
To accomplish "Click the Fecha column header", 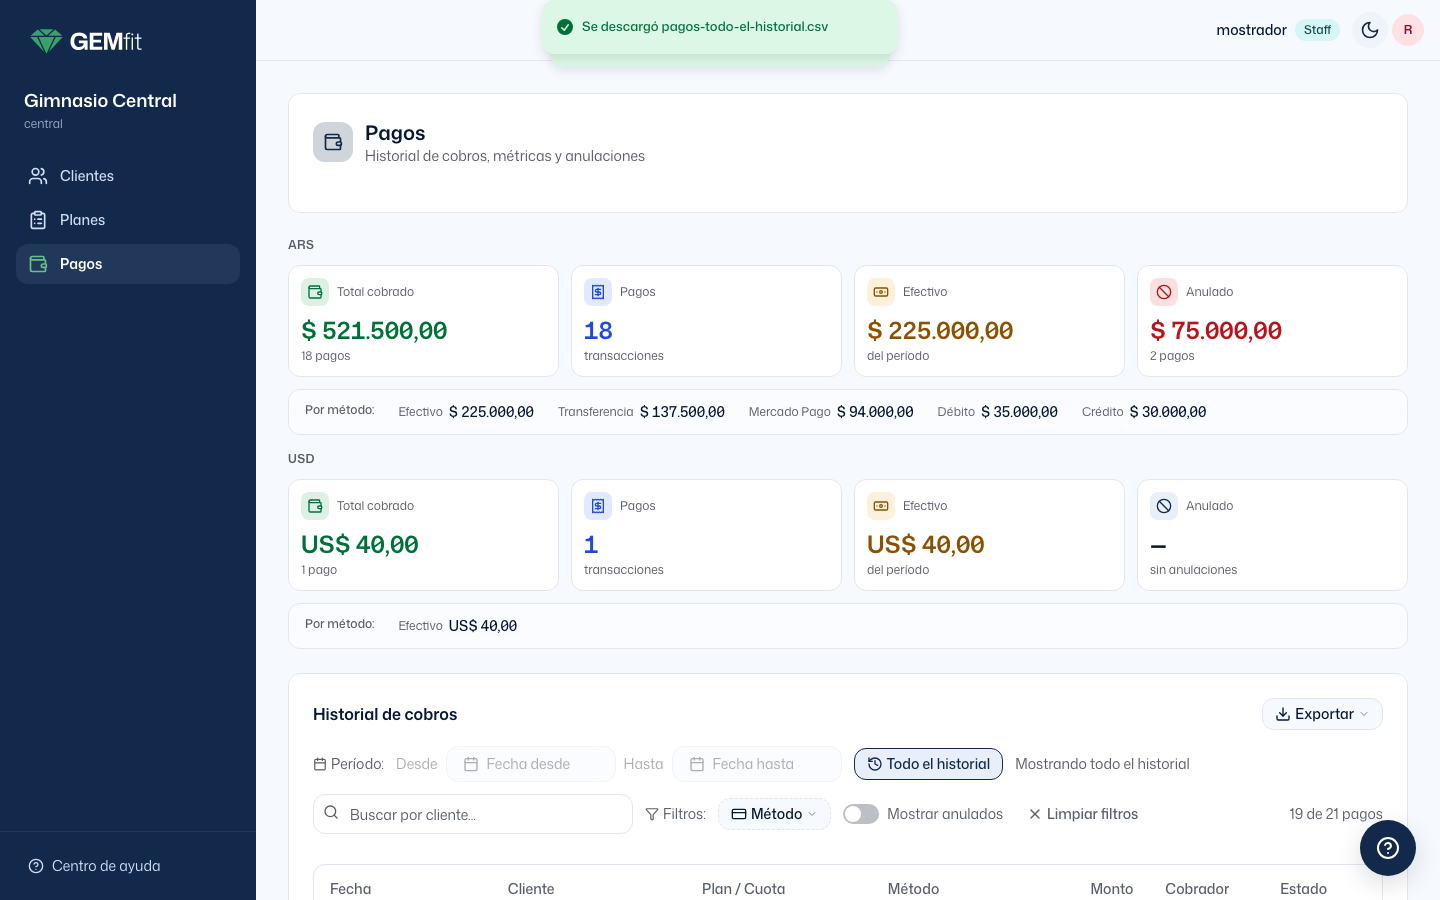I will click(350, 889).
